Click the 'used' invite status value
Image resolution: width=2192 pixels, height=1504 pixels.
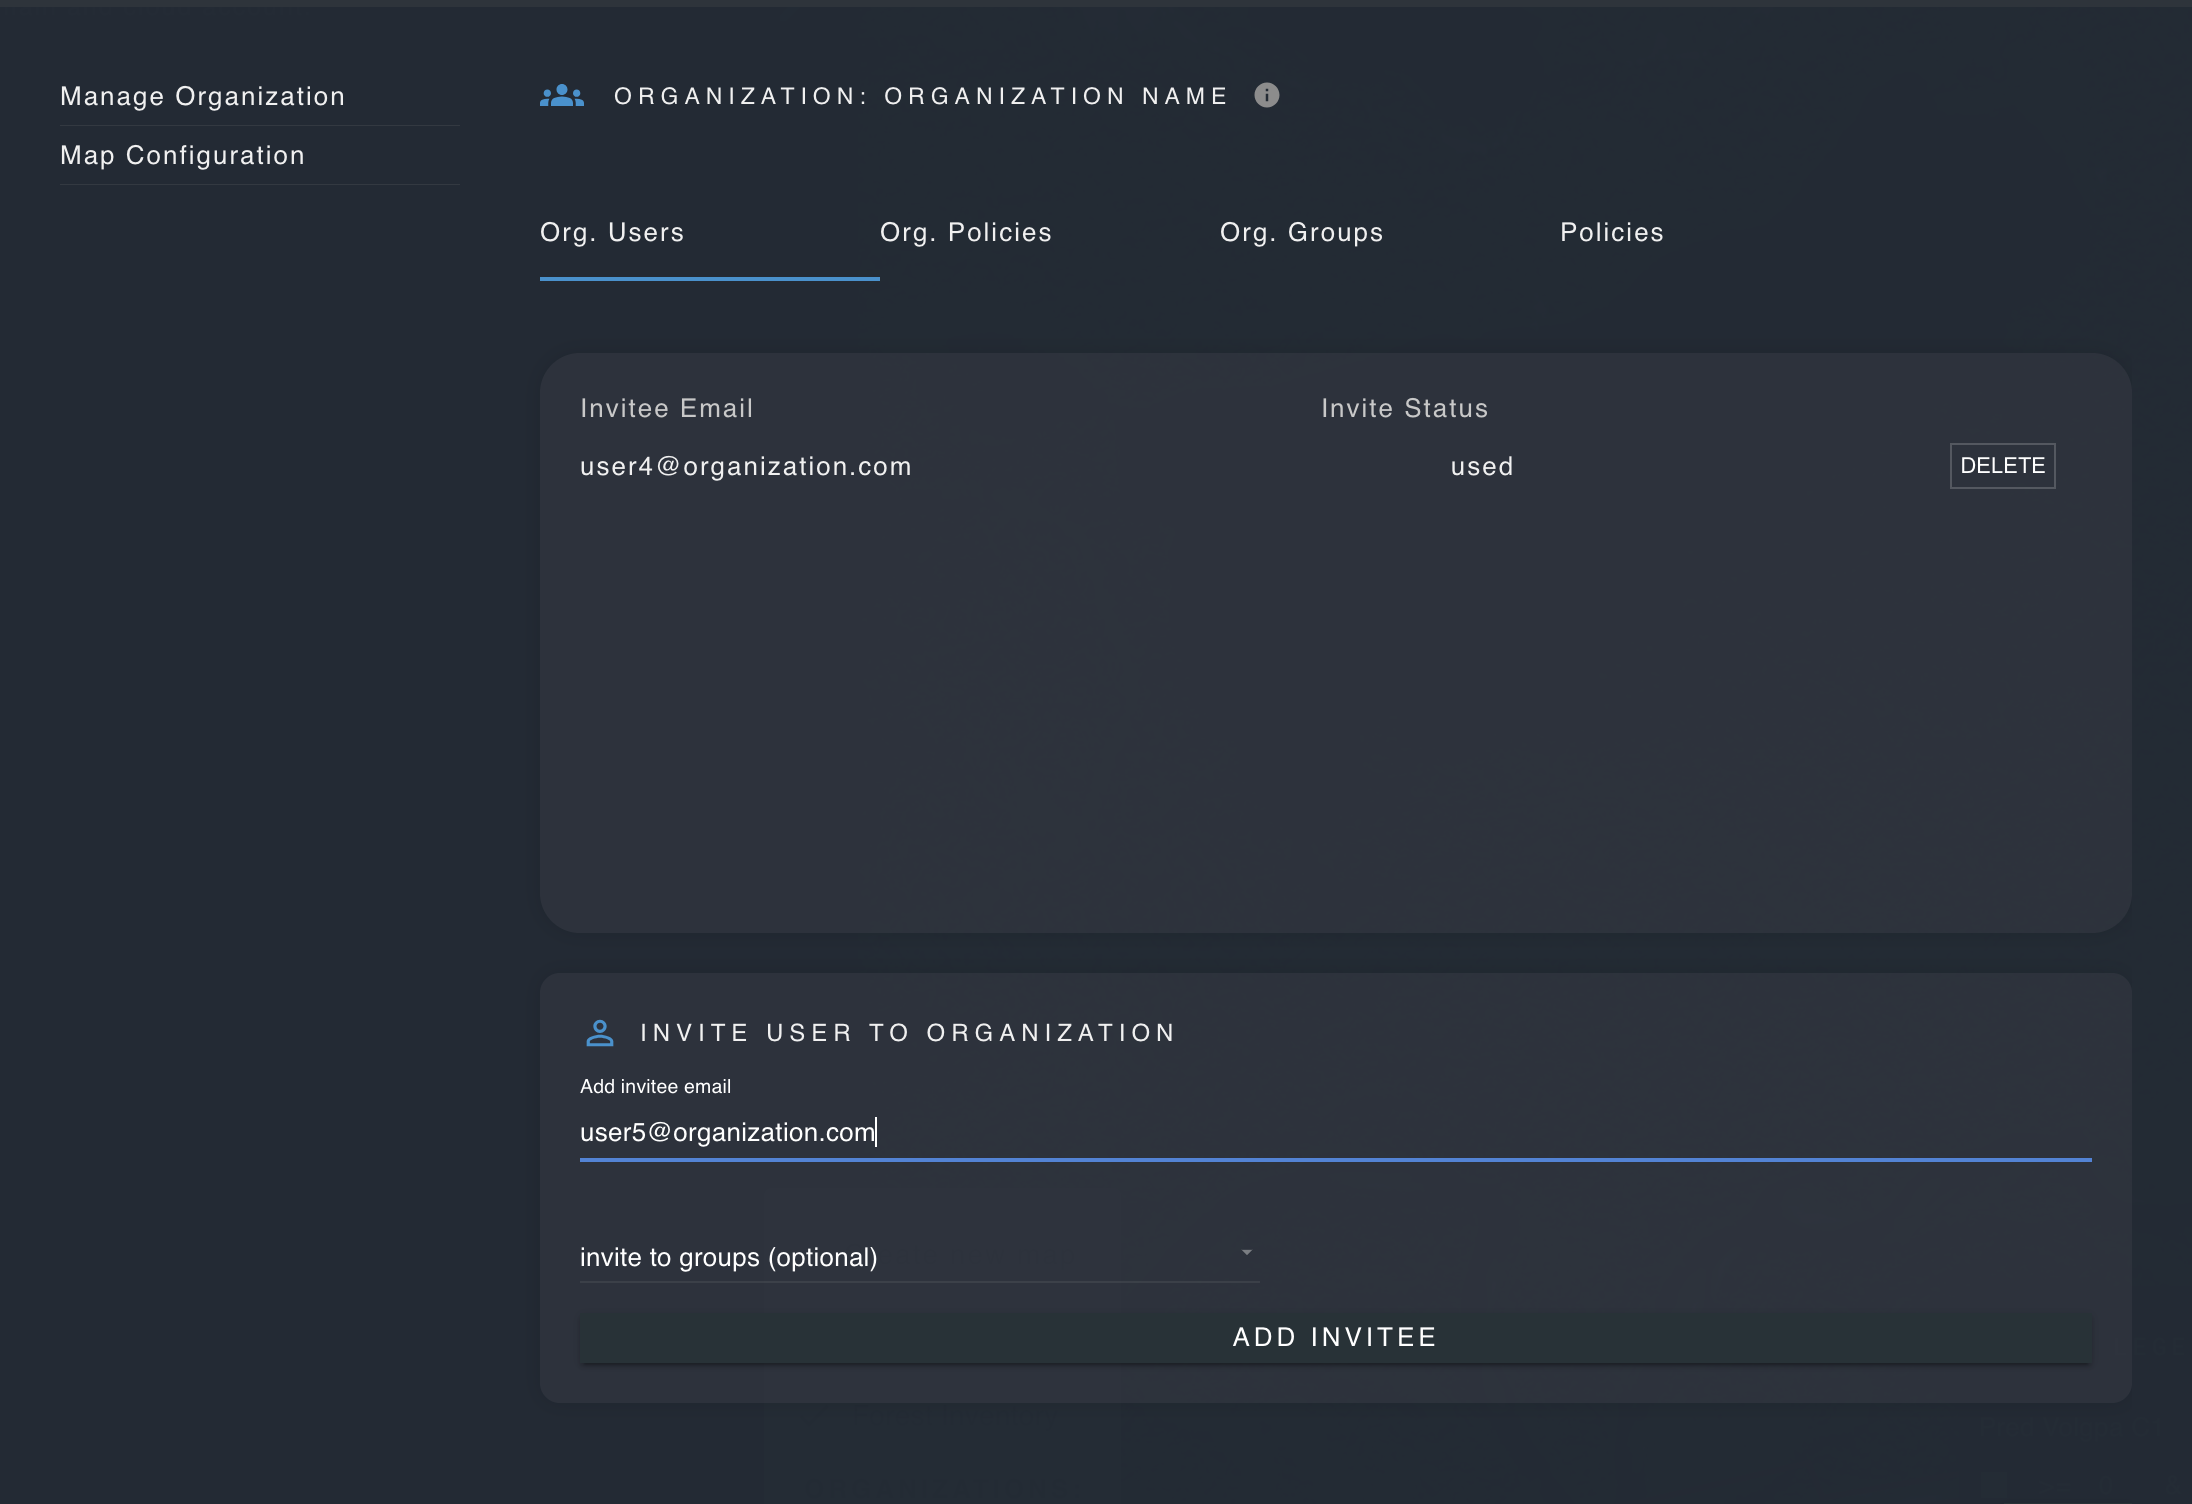point(1482,467)
